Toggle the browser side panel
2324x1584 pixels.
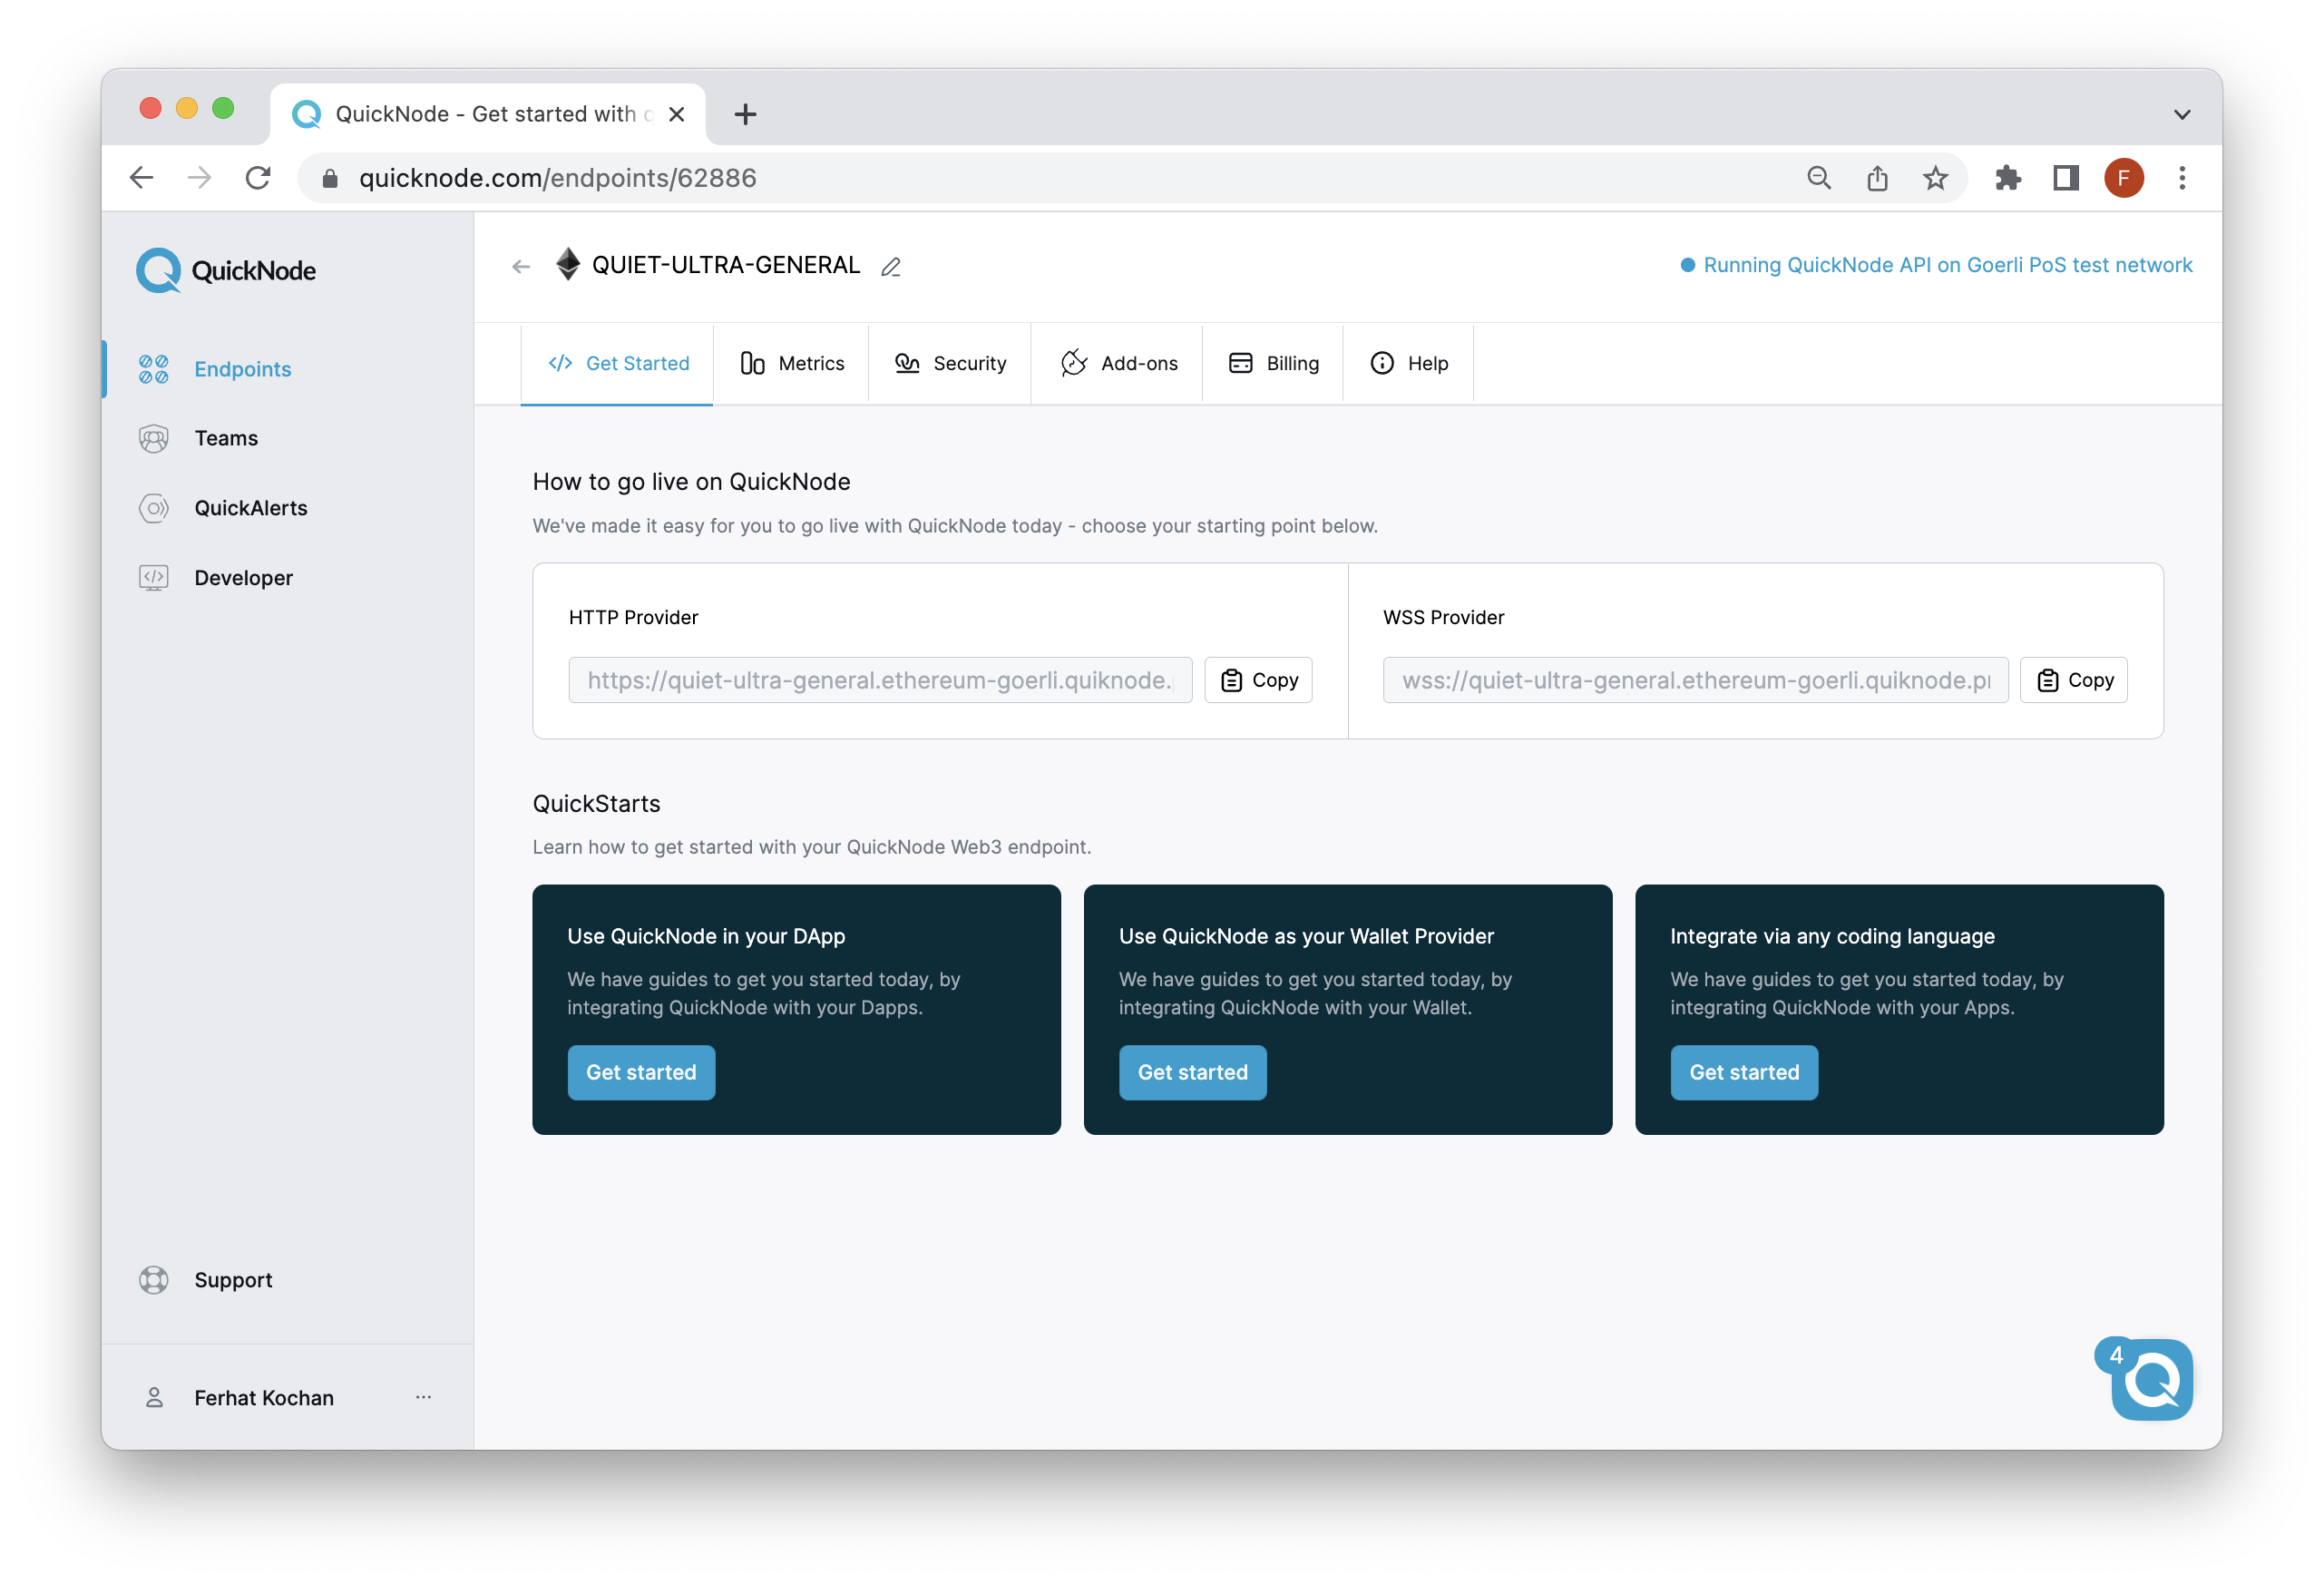[x=2066, y=178]
